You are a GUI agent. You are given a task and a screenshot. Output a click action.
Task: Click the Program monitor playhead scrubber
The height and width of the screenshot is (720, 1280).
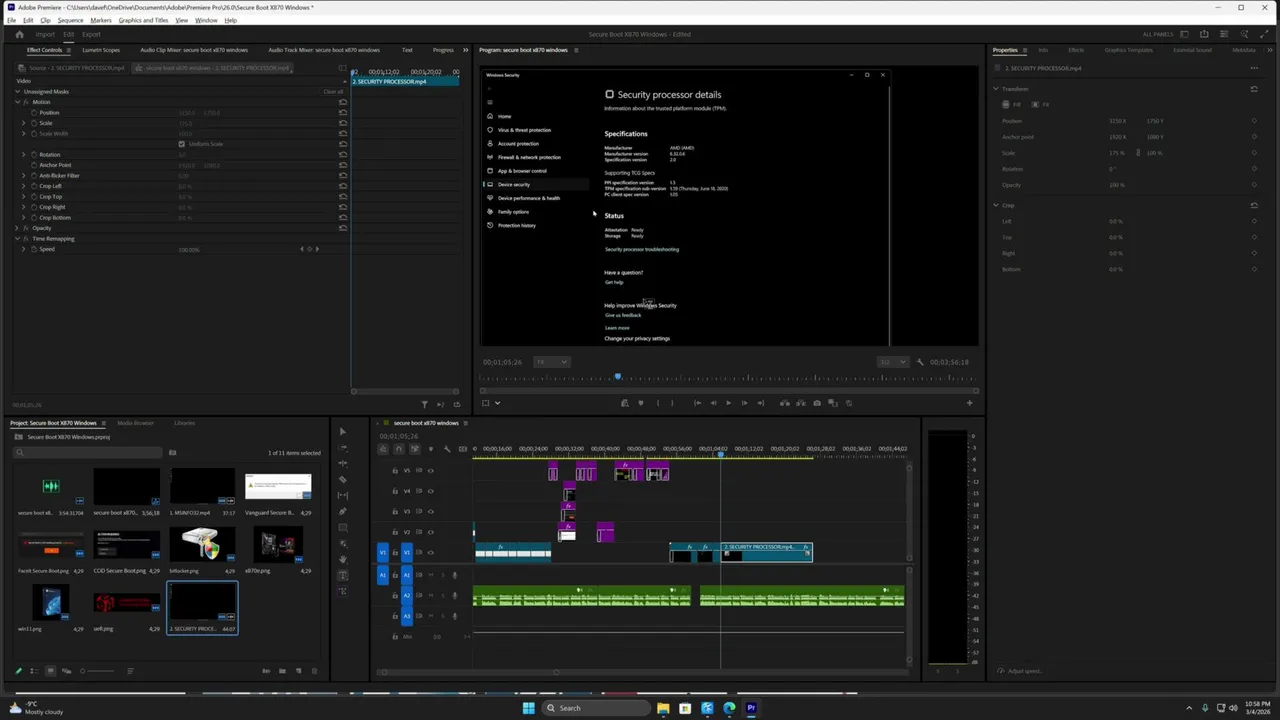[618, 377]
